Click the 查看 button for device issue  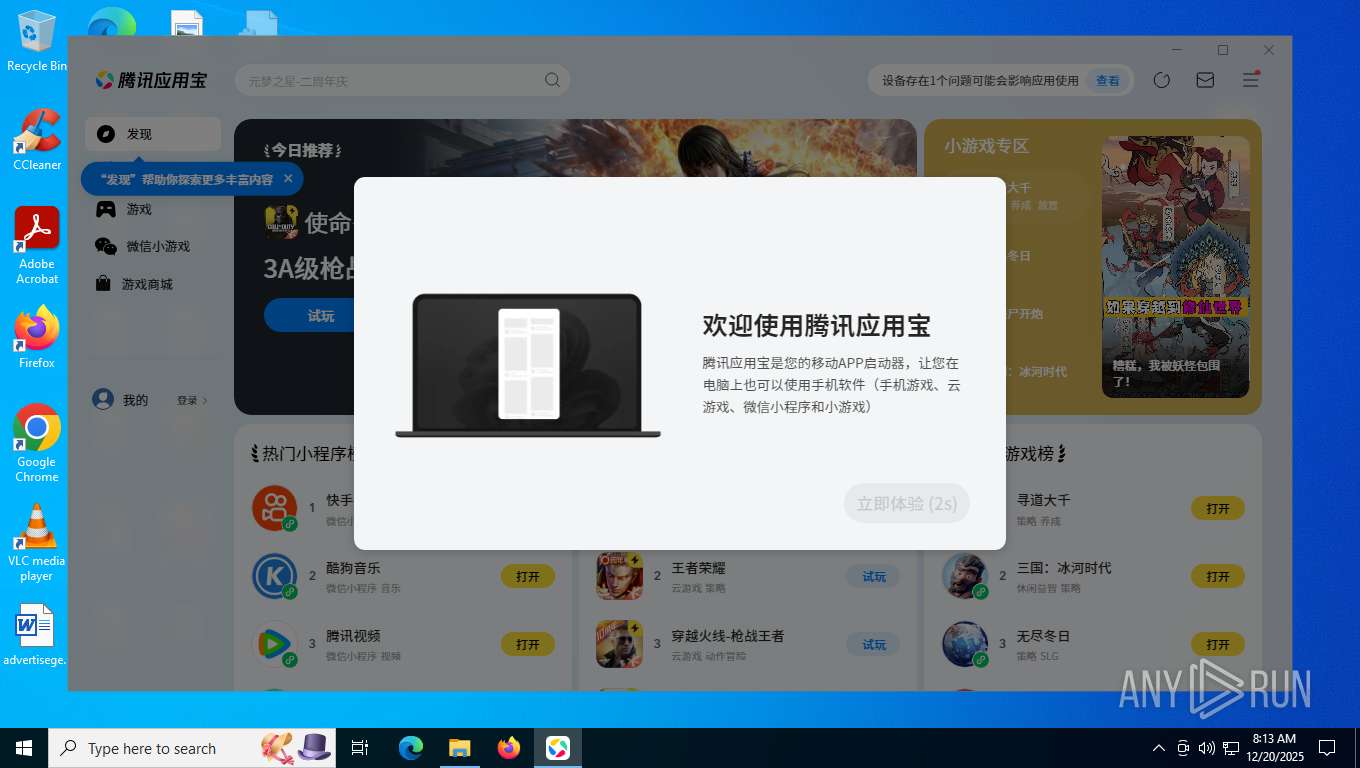[1107, 81]
